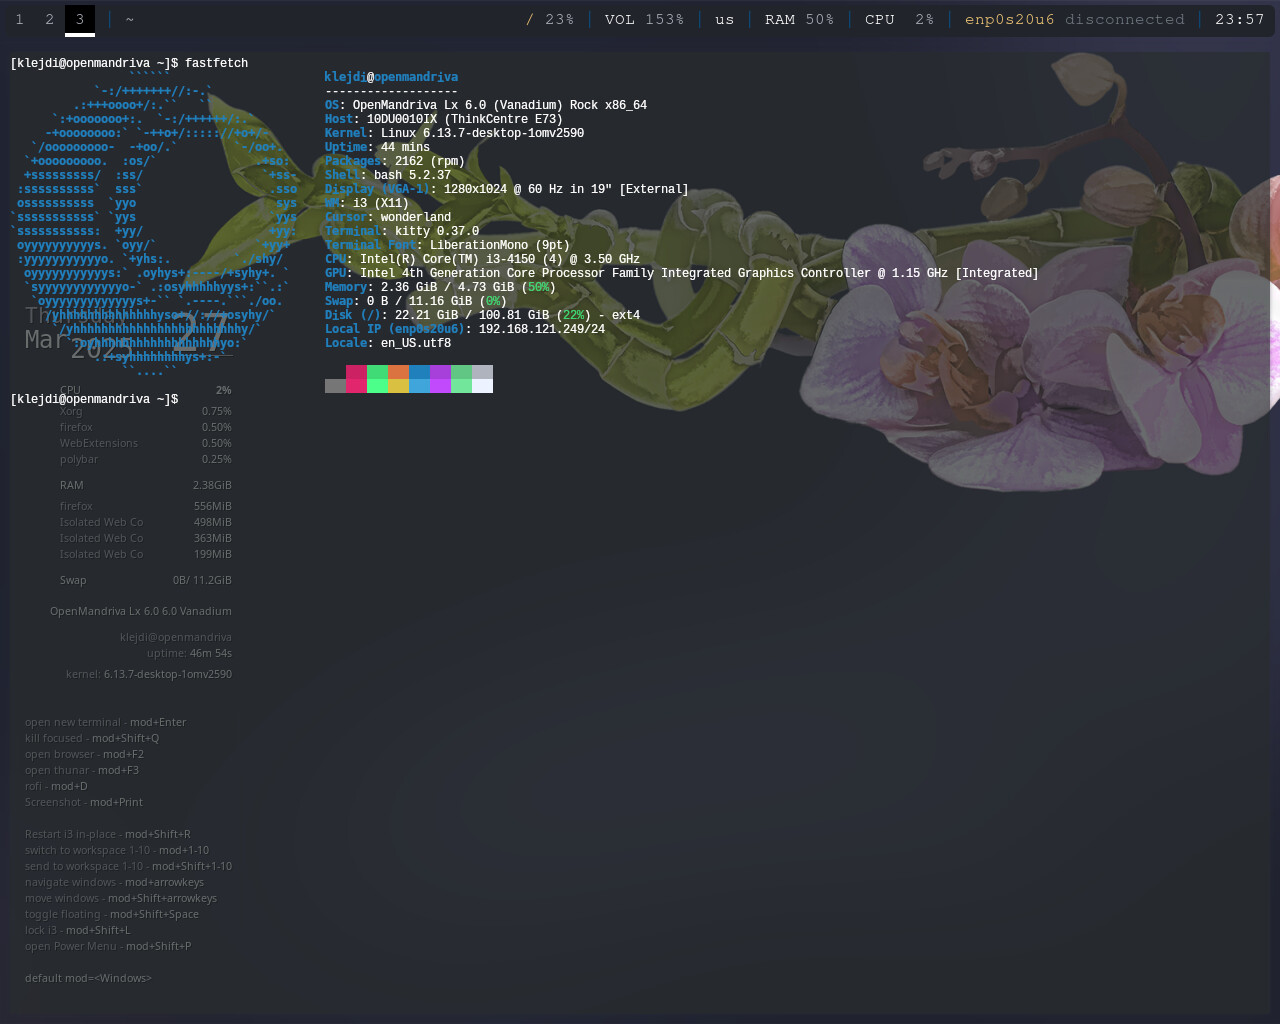
Task: Click the 'Host: 10DU0010IX' line
Action: pyautogui.click(x=443, y=119)
